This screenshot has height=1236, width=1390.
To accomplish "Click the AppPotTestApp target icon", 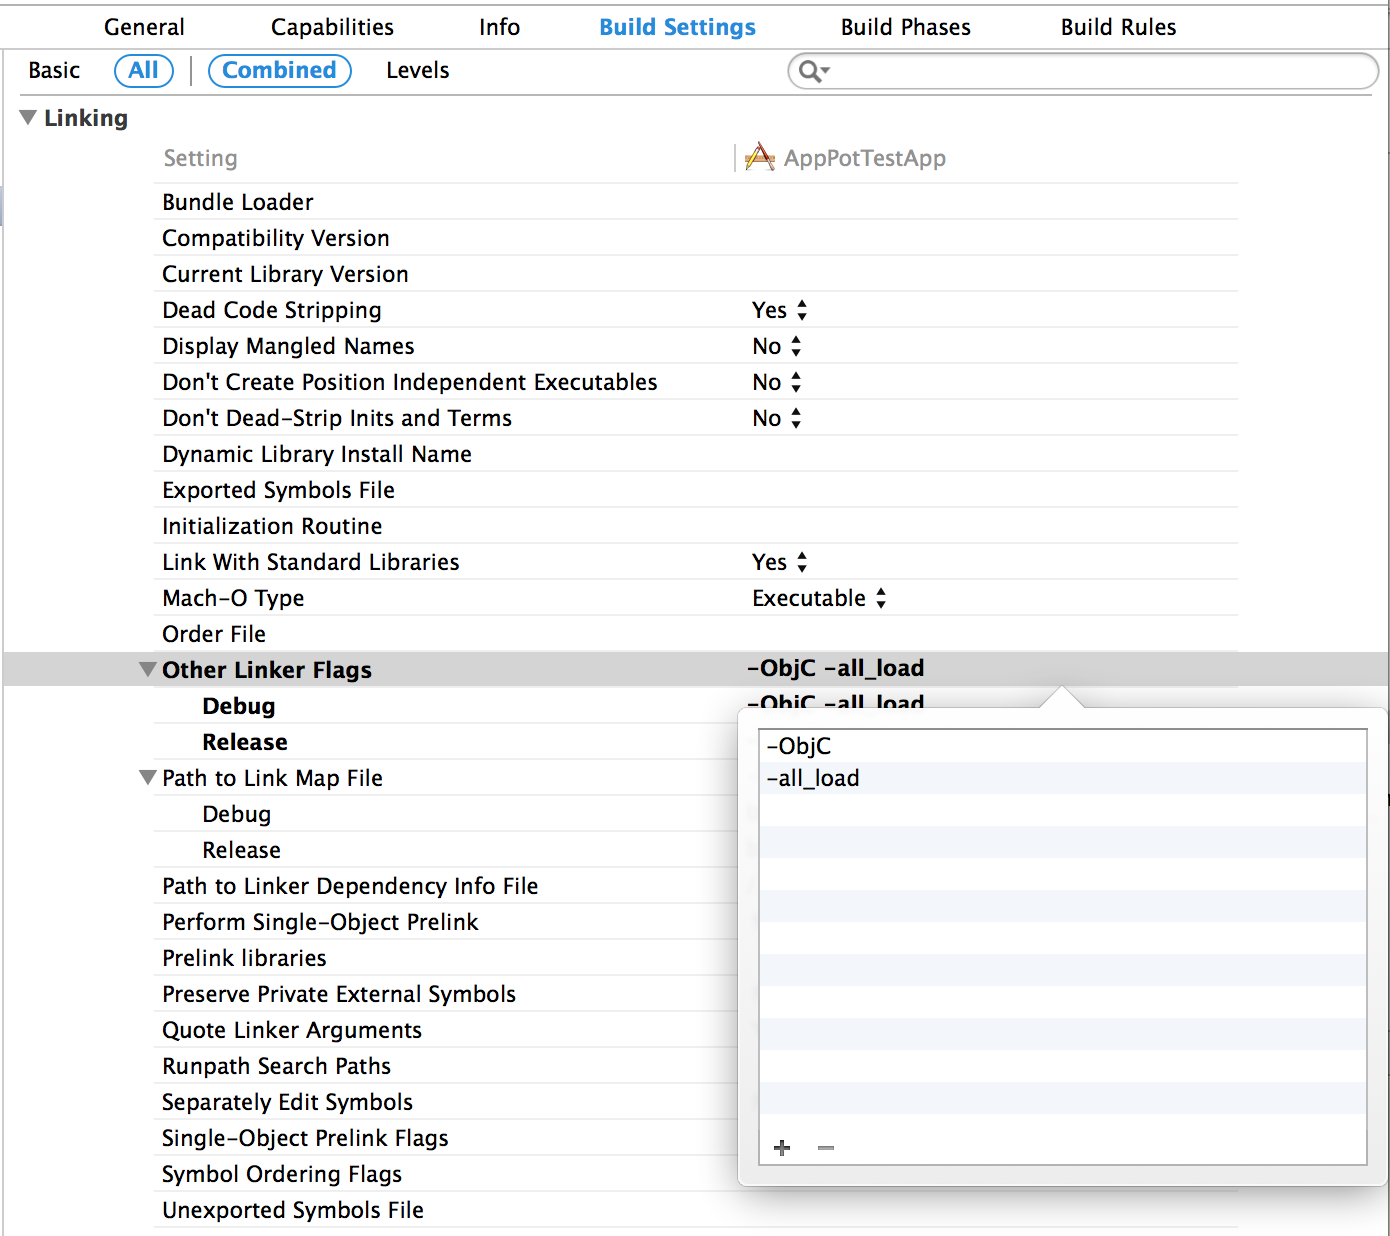I will [x=759, y=157].
